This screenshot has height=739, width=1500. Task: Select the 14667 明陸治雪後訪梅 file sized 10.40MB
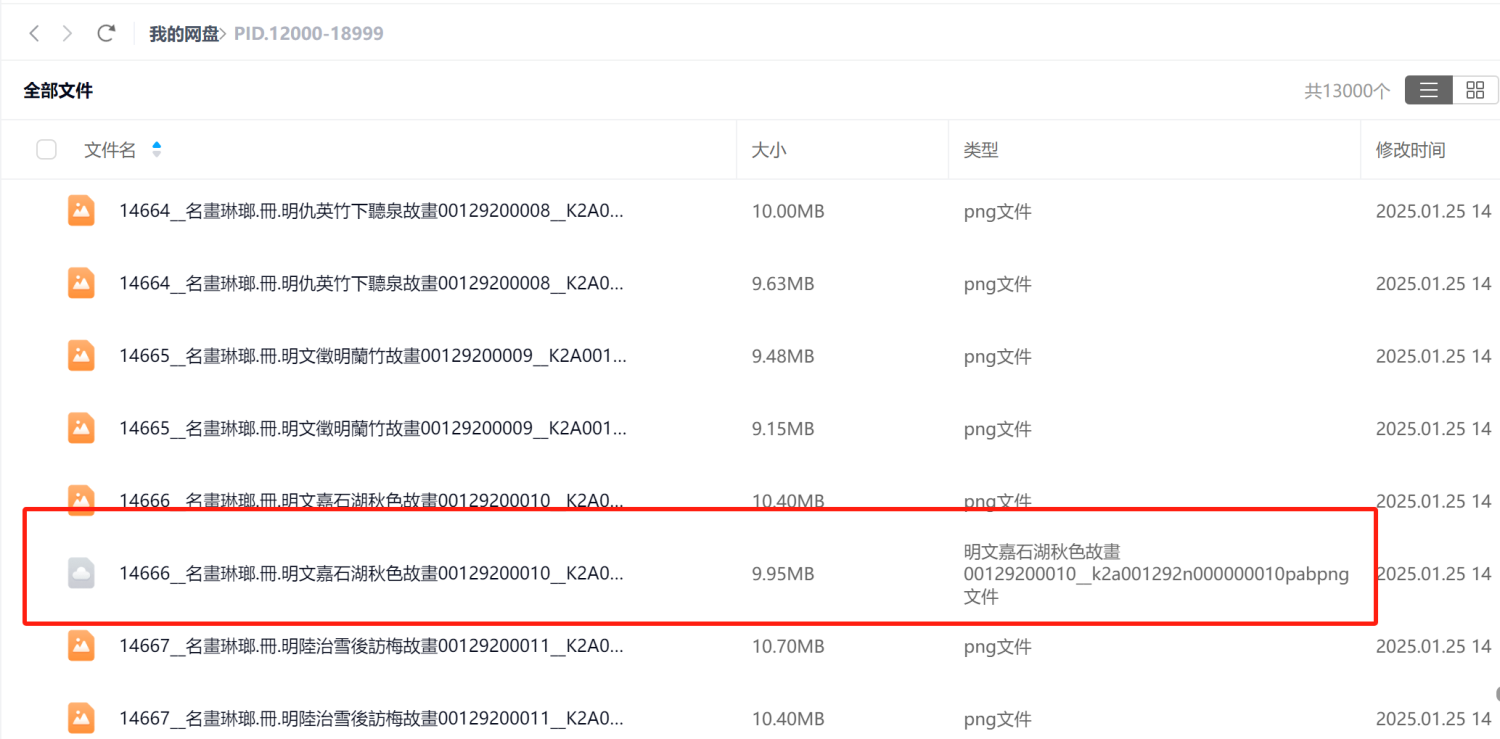[x=371, y=718]
